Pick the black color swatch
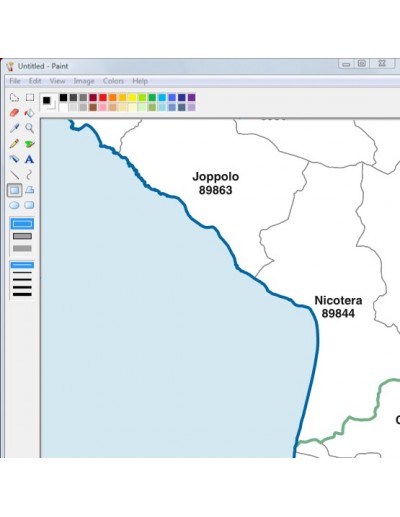This screenshot has width=400, height=517. [x=63, y=97]
